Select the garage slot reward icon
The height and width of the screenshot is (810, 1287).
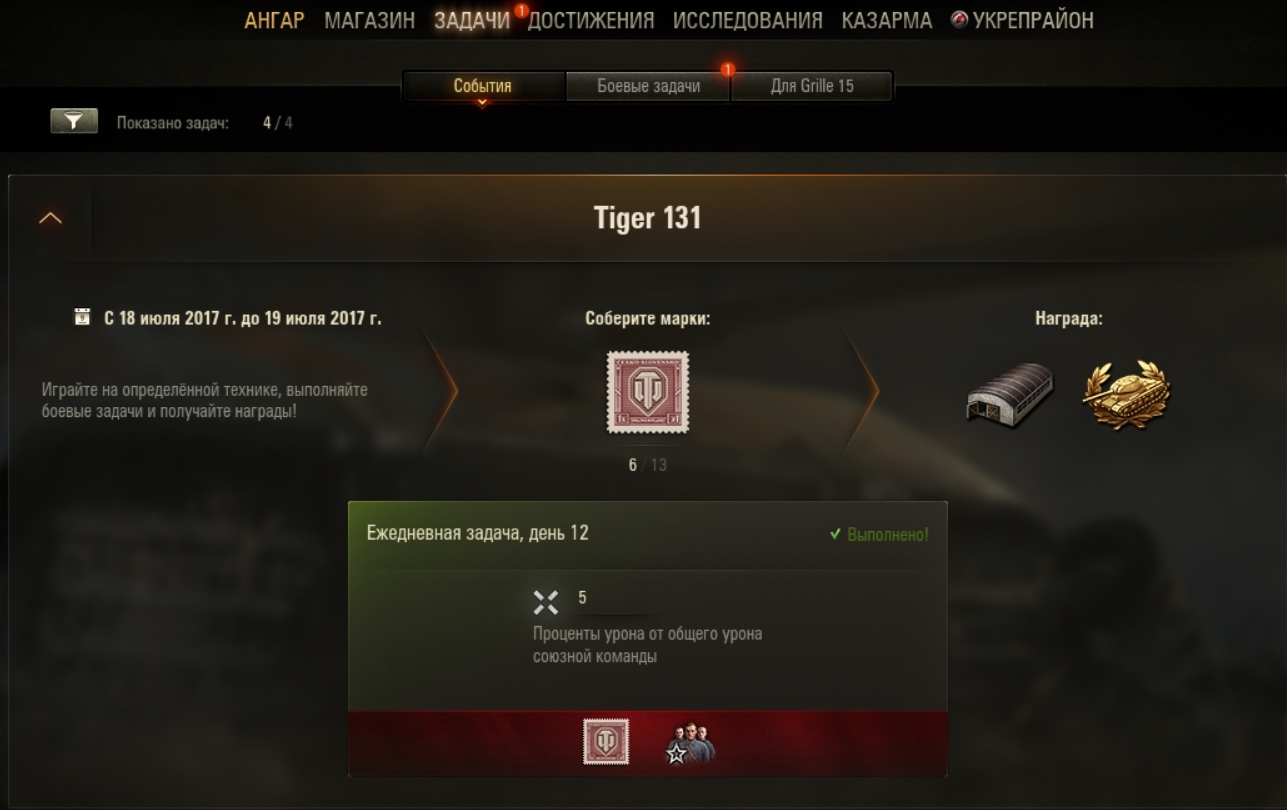1010,395
